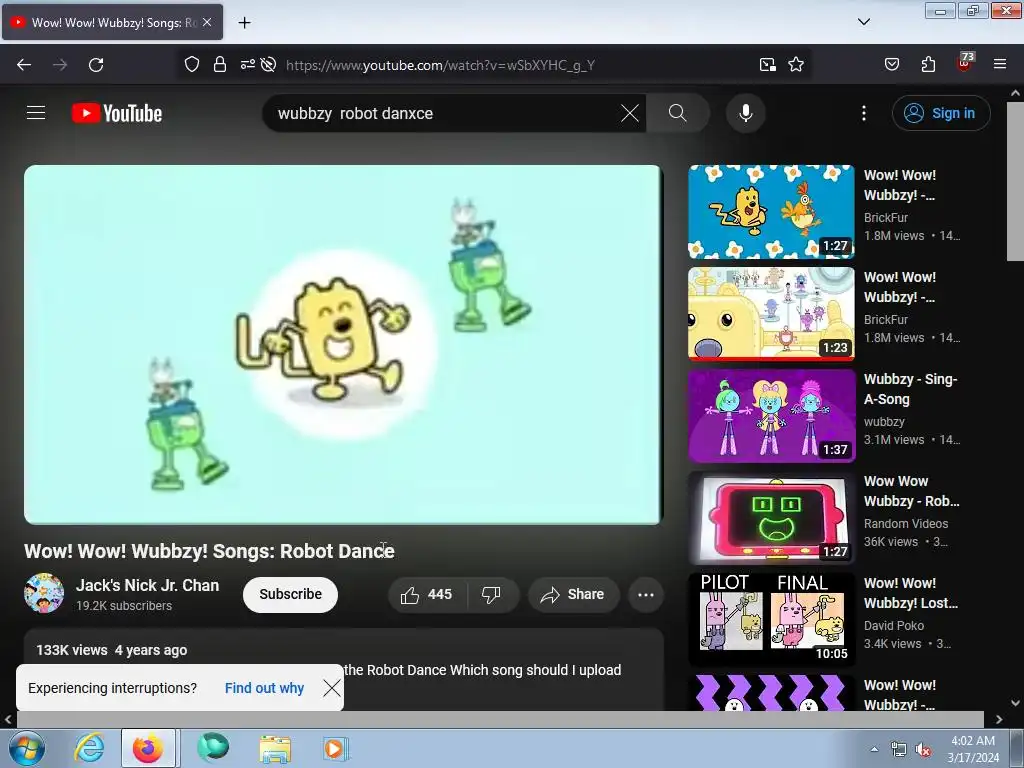Open the Windows Start menu
Image resolution: width=1024 pixels, height=768 pixels.
coord(25,748)
